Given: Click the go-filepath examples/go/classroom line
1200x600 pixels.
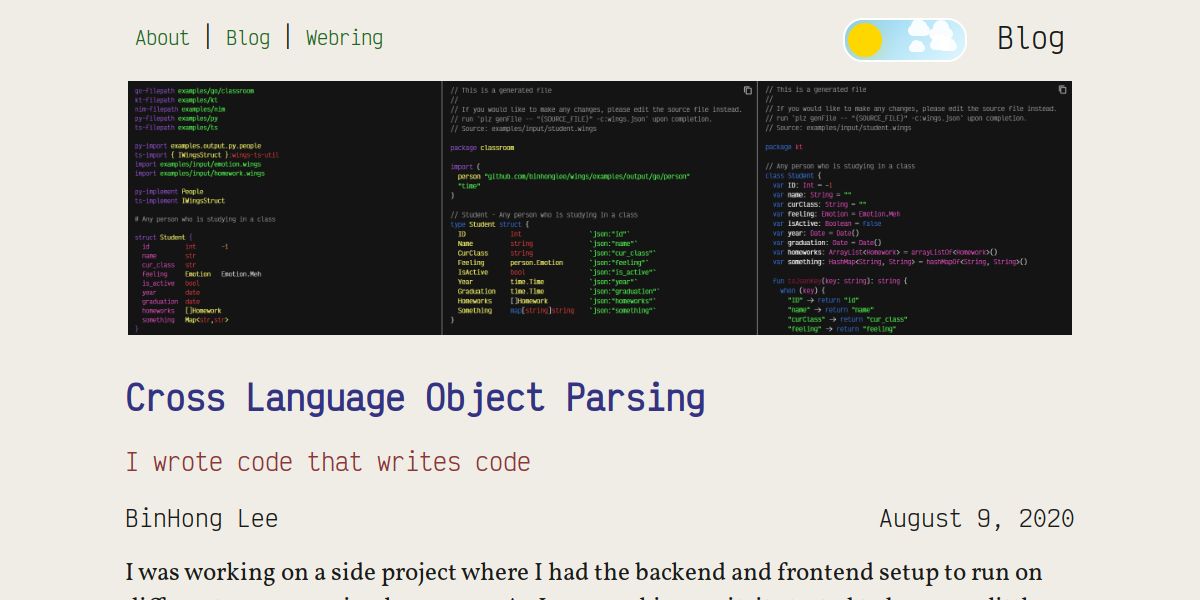Looking at the screenshot, I should tap(196, 90).
